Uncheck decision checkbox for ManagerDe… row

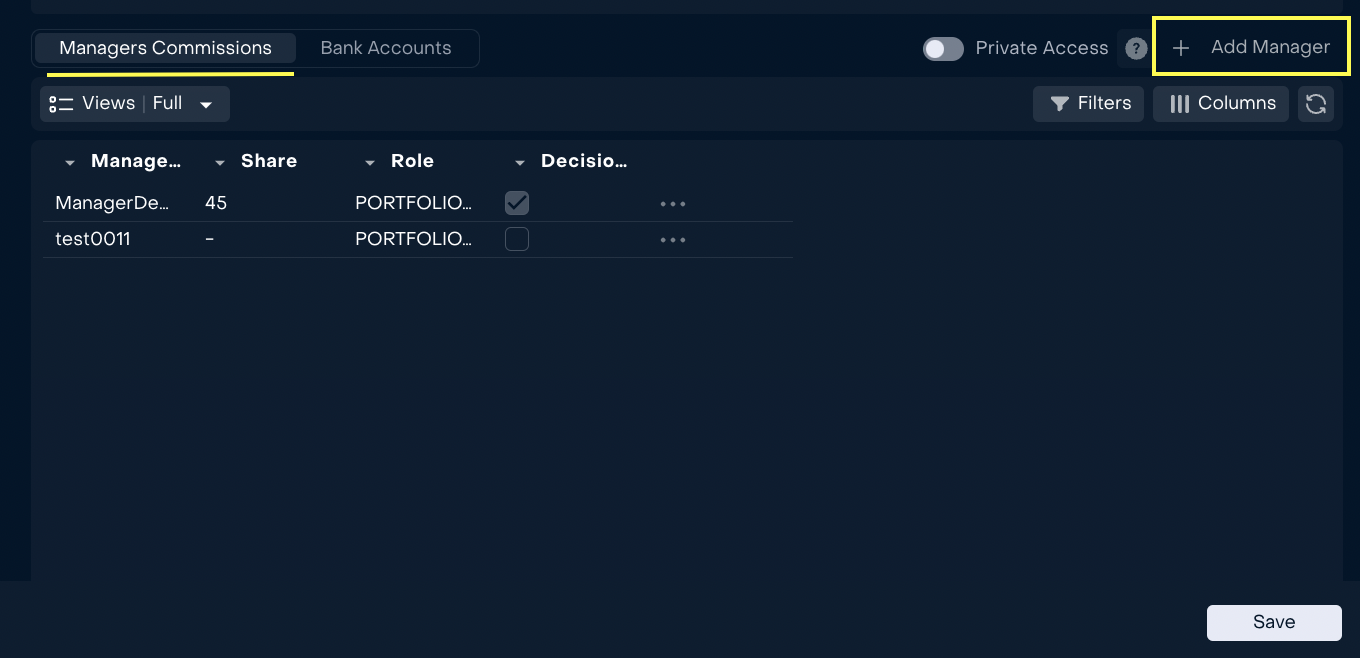point(517,203)
